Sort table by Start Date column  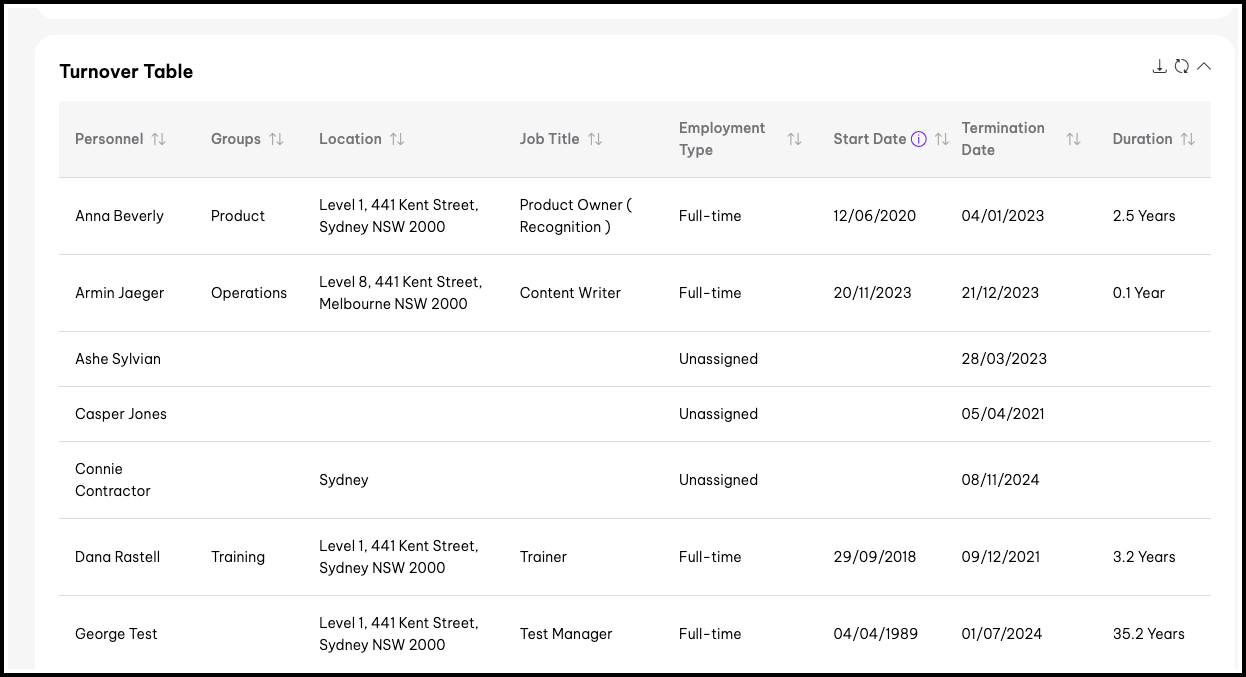(x=941, y=139)
